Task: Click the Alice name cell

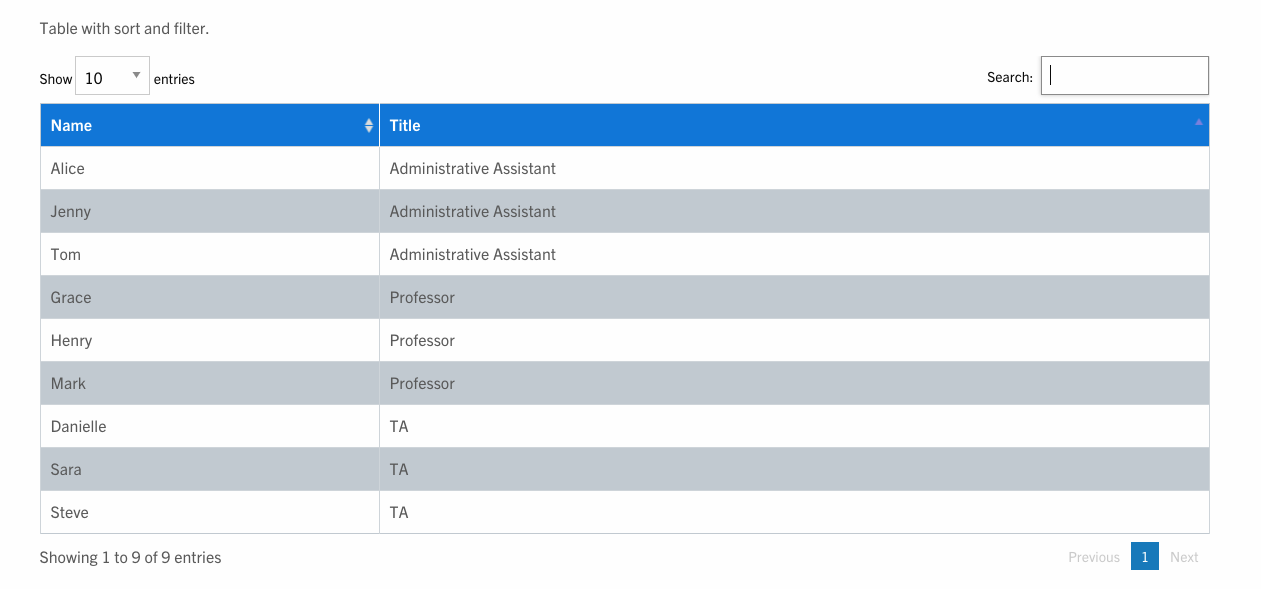Action: tap(68, 169)
